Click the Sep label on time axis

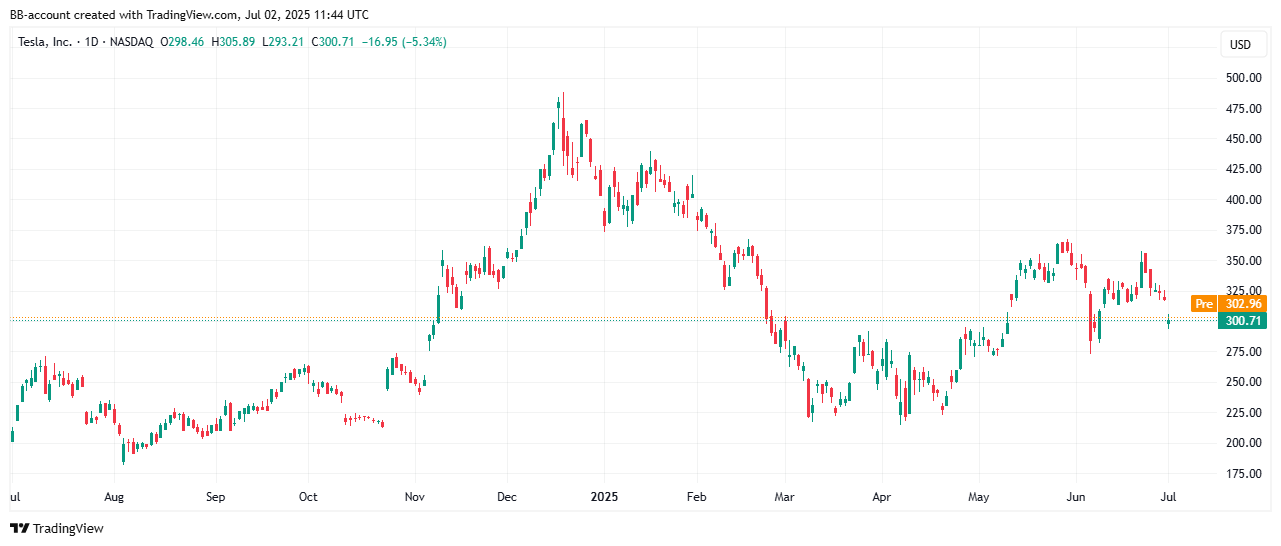[215, 497]
